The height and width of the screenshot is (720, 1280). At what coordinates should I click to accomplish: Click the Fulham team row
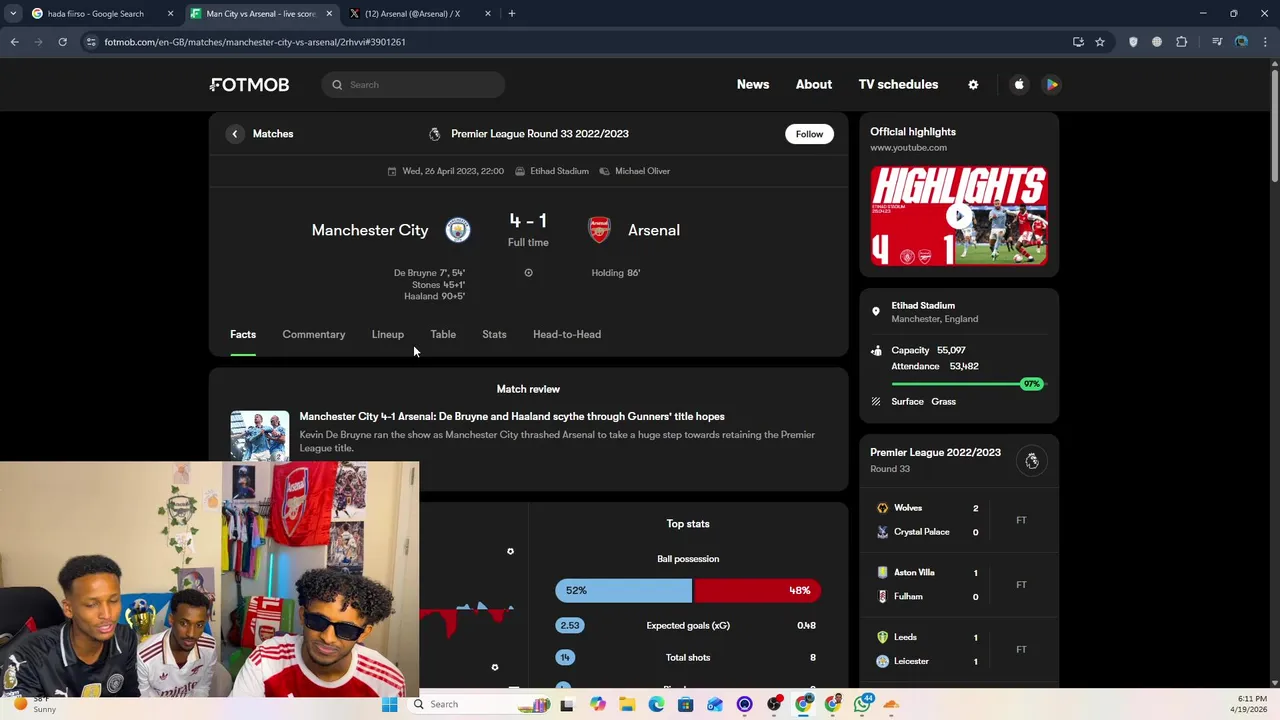(929, 597)
